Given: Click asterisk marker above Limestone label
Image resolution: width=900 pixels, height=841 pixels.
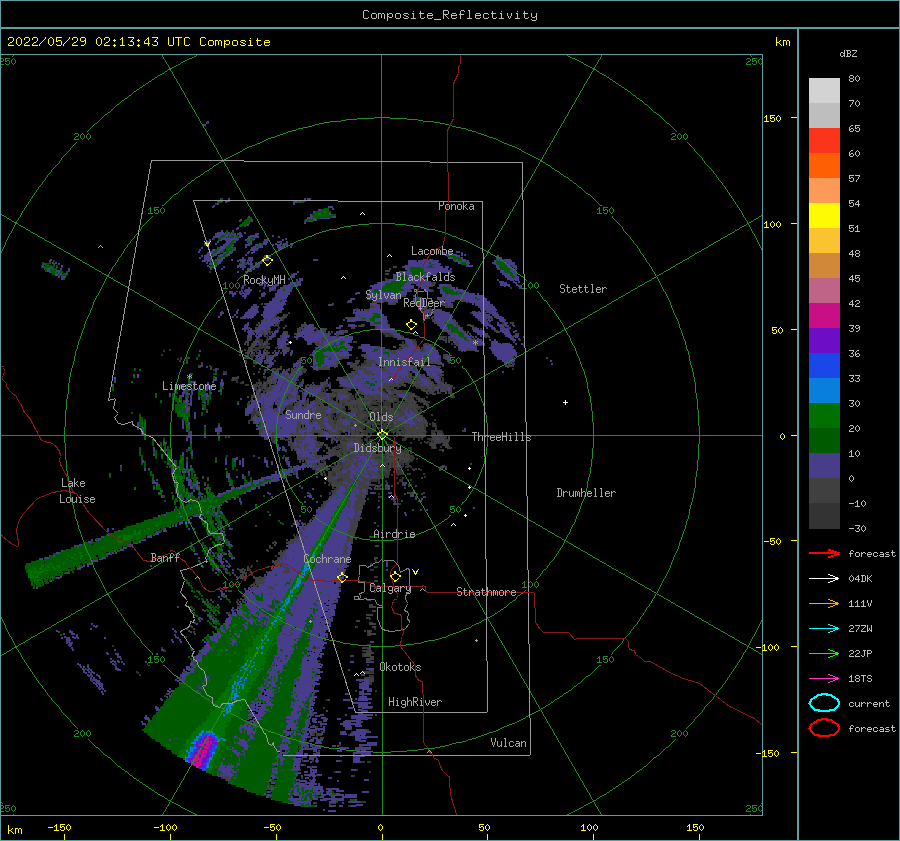Looking at the screenshot, I should [x=189, y=377].
